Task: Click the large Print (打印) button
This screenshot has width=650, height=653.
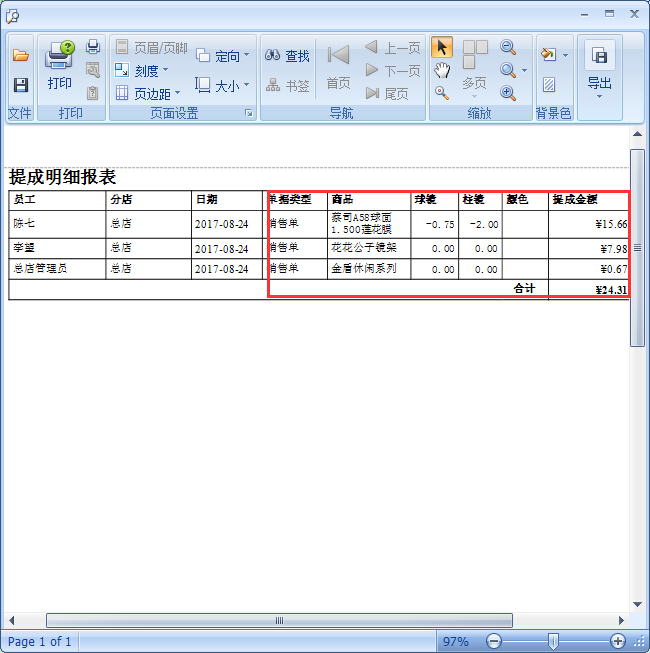Action: (60, 66)
